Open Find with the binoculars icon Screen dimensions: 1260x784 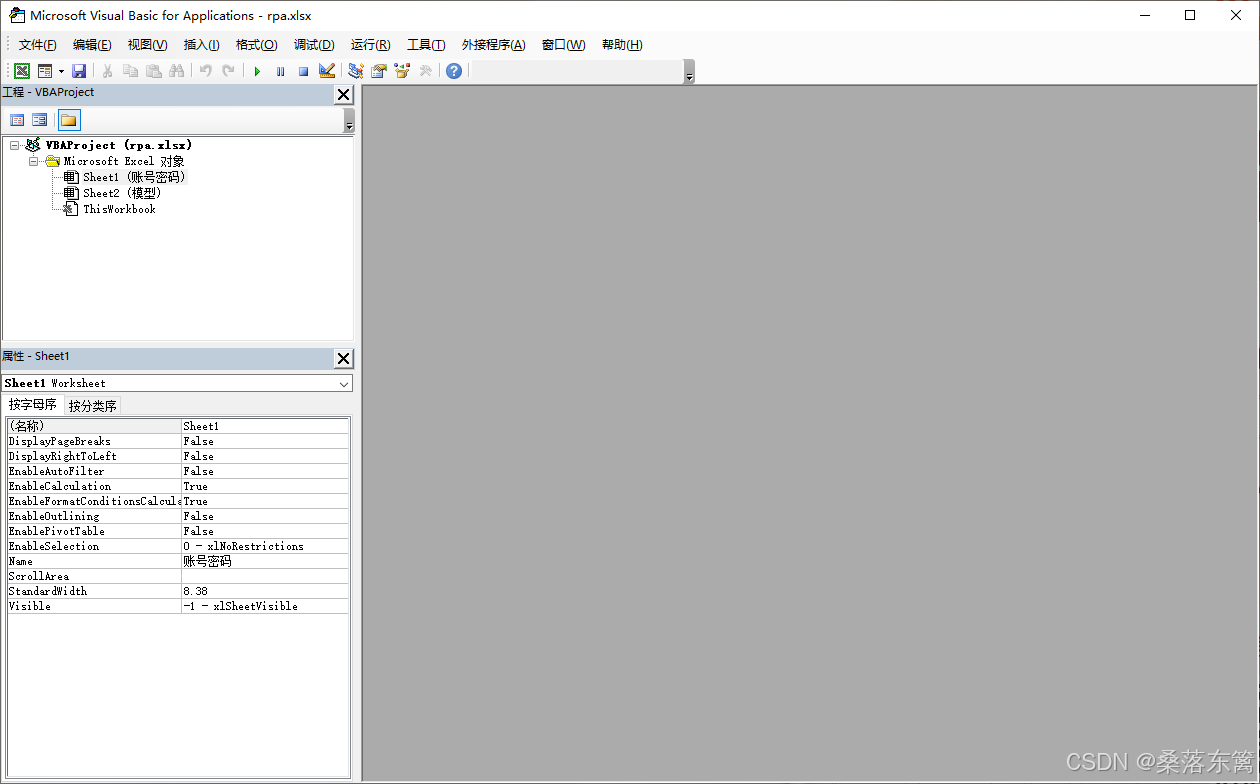point(177,71)
